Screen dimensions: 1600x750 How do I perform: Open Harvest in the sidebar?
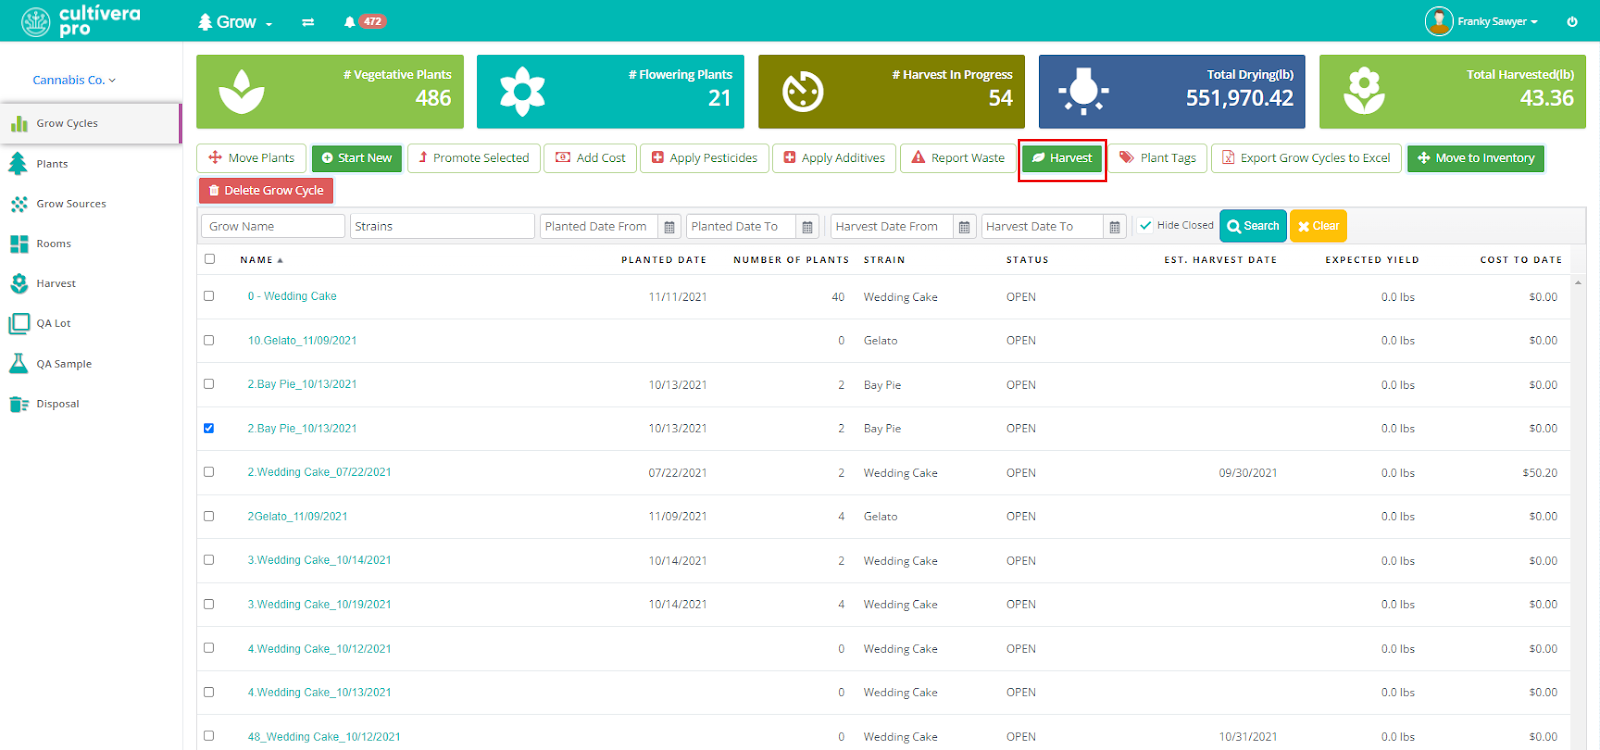coord(56,284)
